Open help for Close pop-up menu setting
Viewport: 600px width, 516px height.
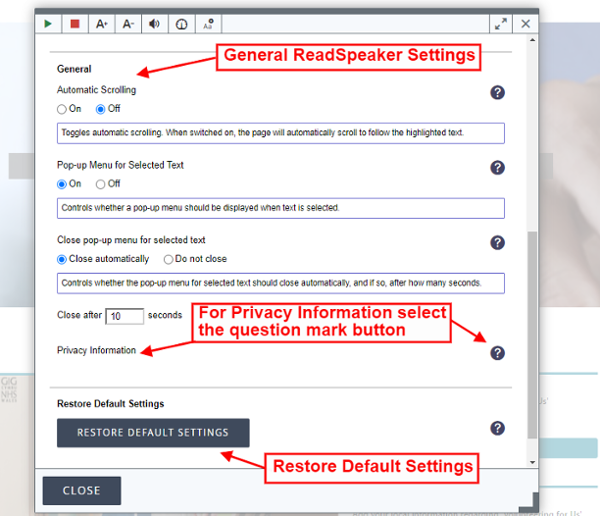point(497,242)
